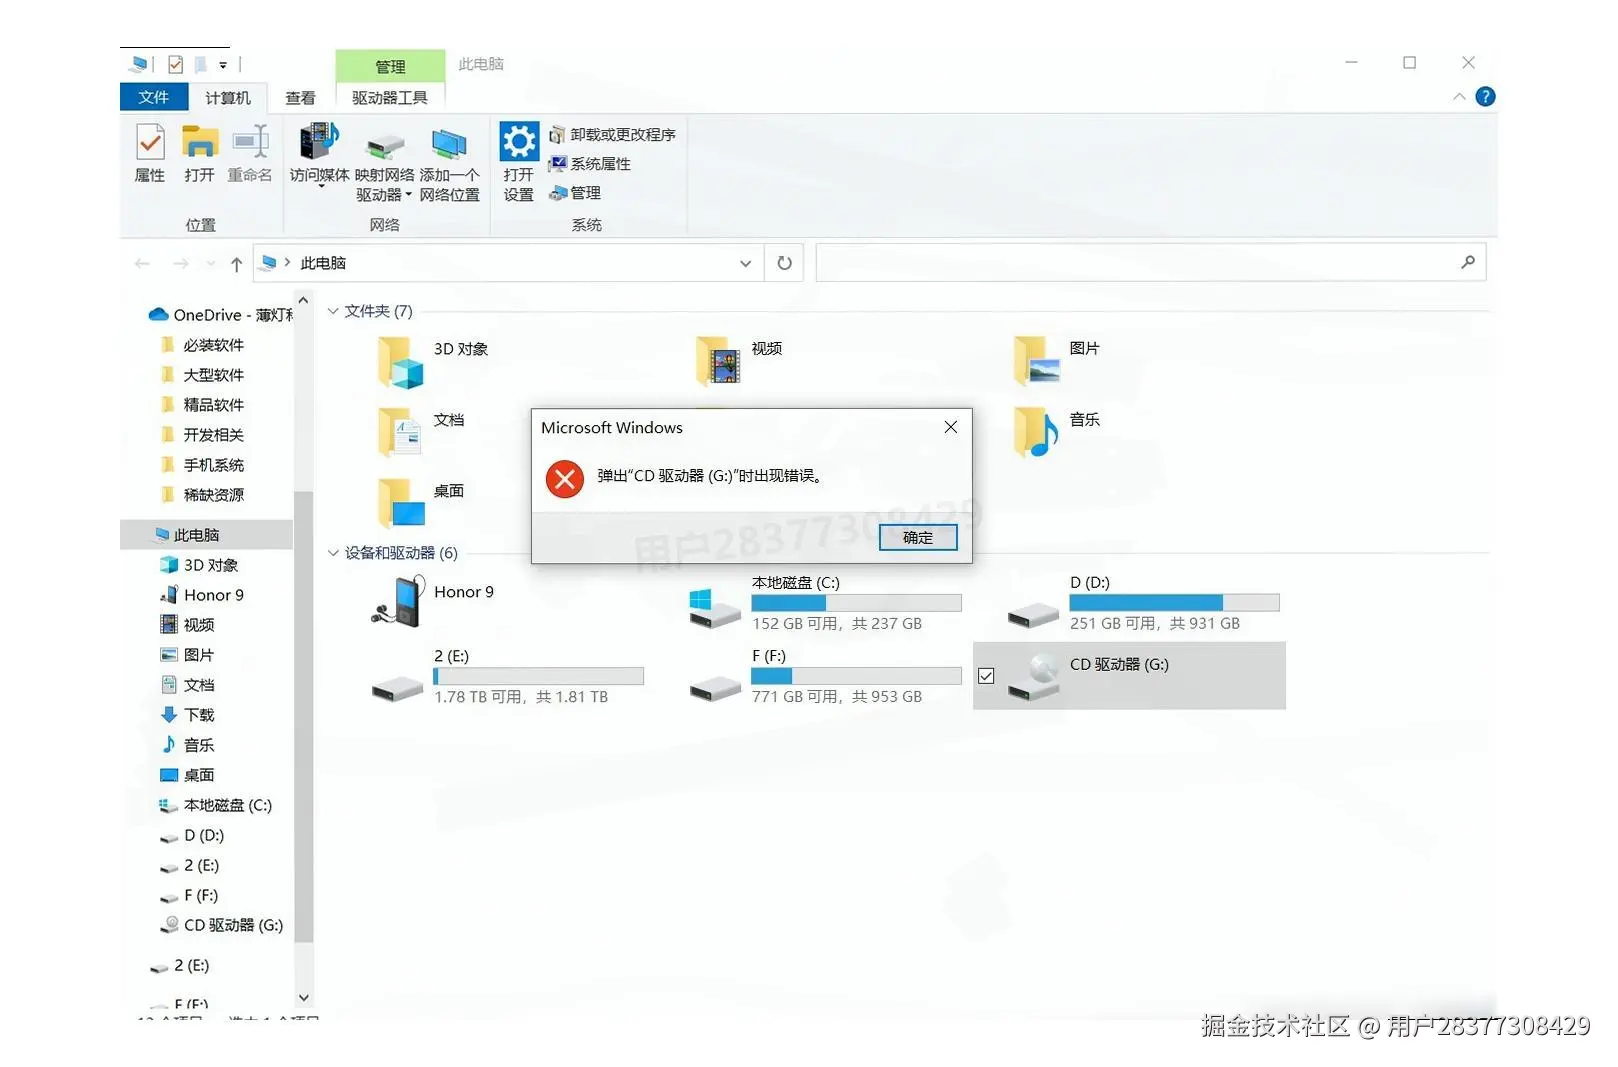Viewport: 1618px width, 1067px height.
Task: Open 打开设置 (Settings) from the ribbon
Action: [518, 158]
